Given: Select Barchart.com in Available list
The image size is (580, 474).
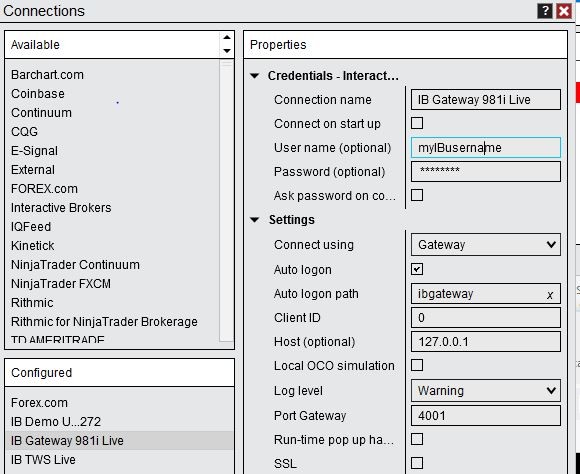Looking at the screenshot, I should pos(47,75).
